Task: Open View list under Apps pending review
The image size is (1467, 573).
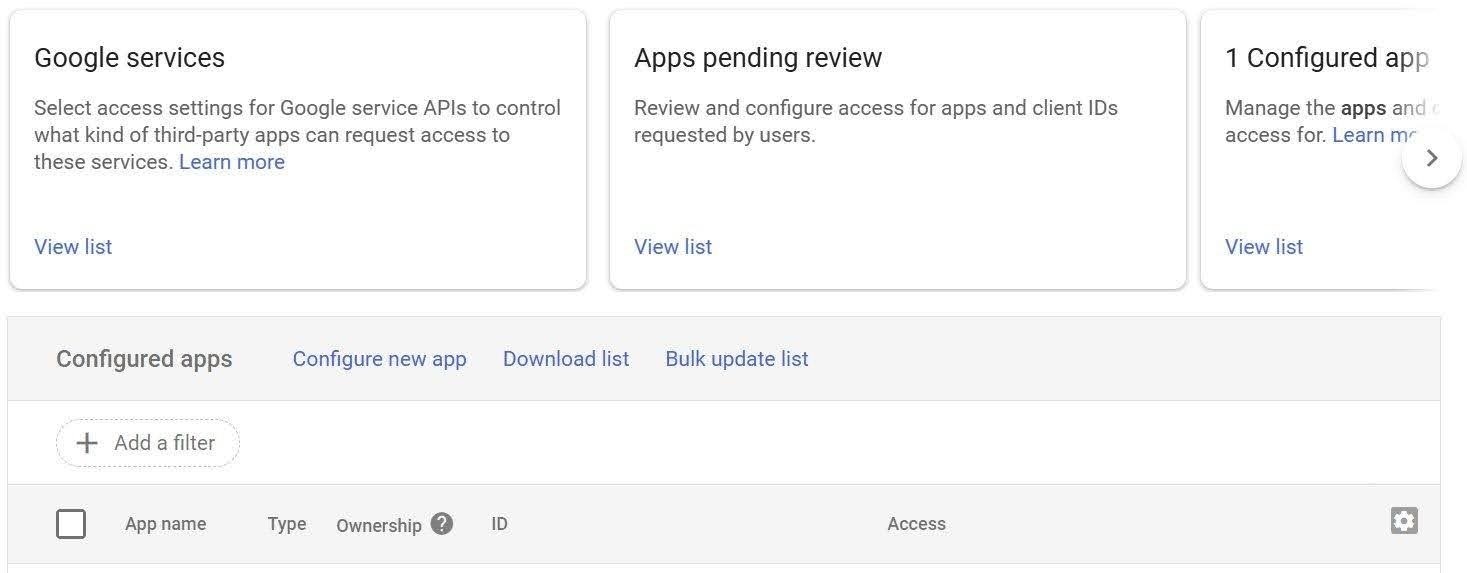Action: (x=673, y=247)
